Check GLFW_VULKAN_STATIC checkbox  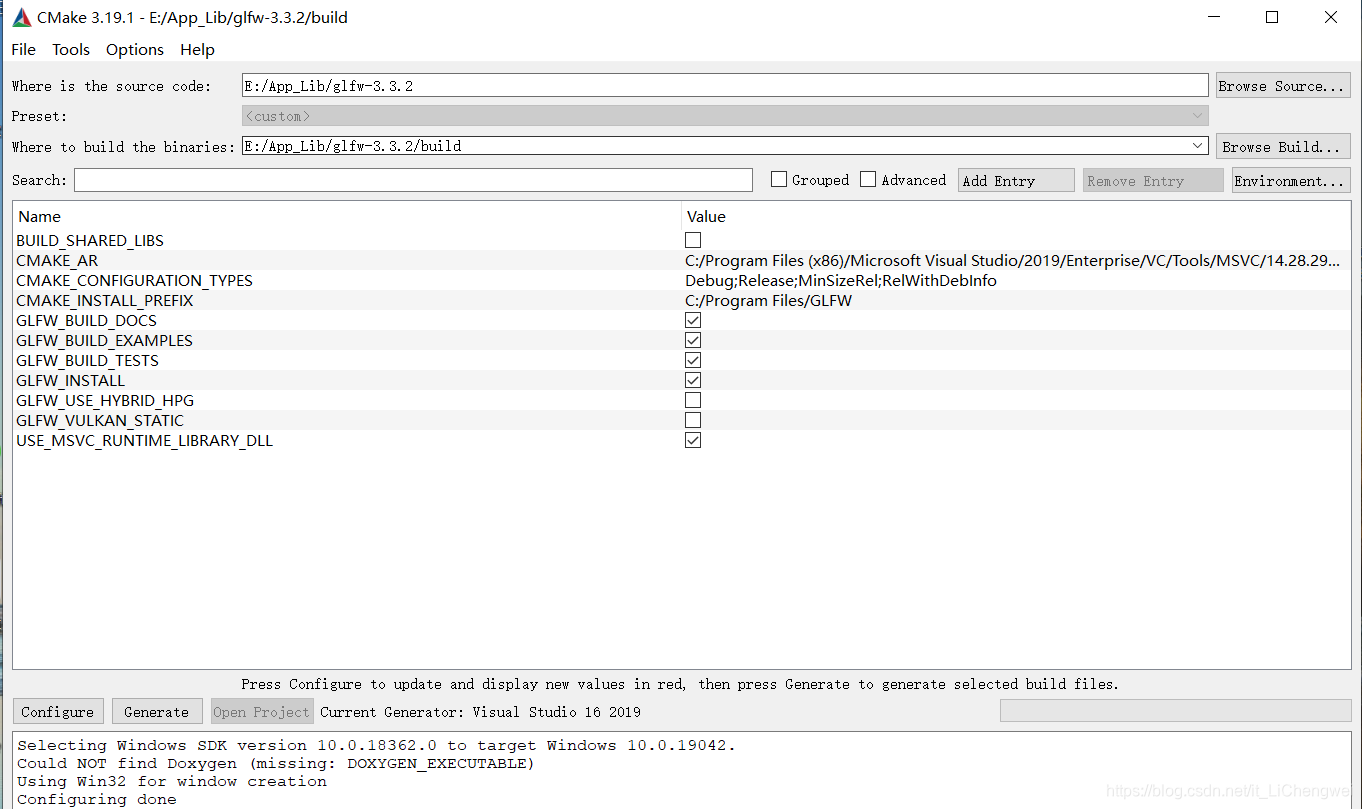click(x=693, y=420)
